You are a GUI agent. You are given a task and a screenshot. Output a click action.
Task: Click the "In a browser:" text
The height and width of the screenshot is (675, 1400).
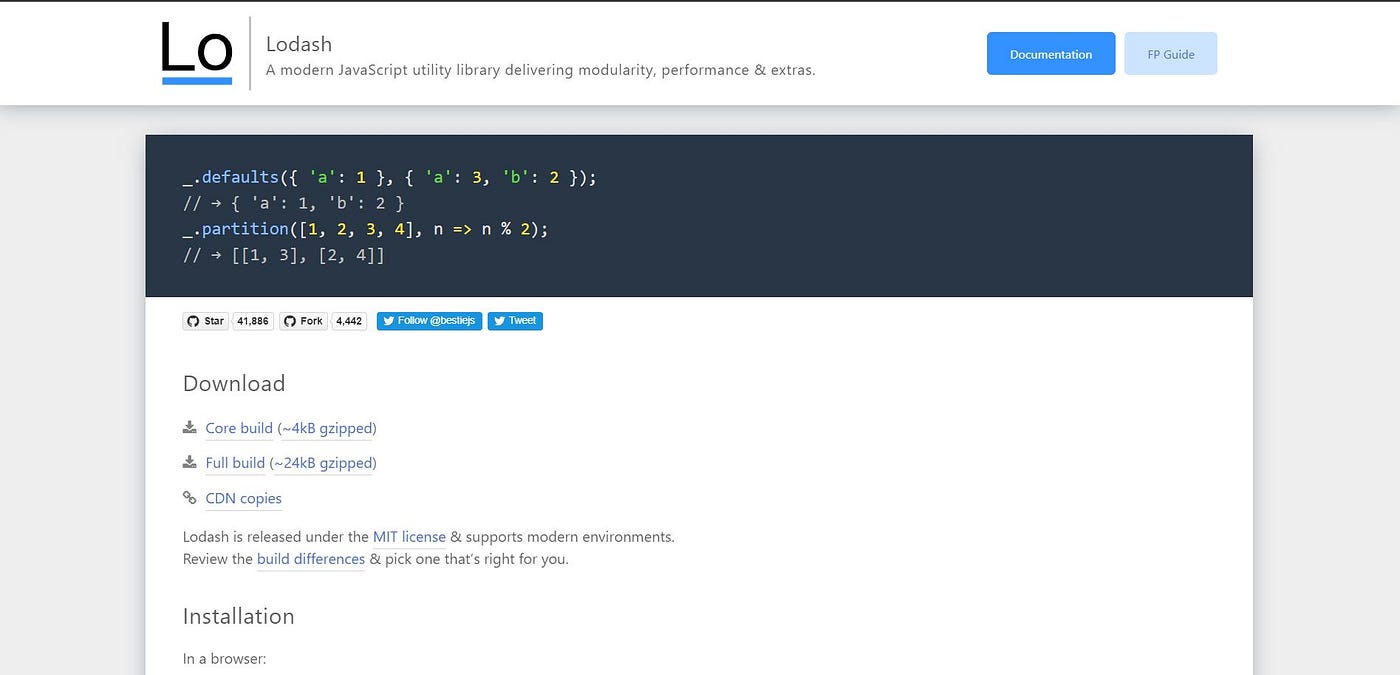(x=225, y=659)
